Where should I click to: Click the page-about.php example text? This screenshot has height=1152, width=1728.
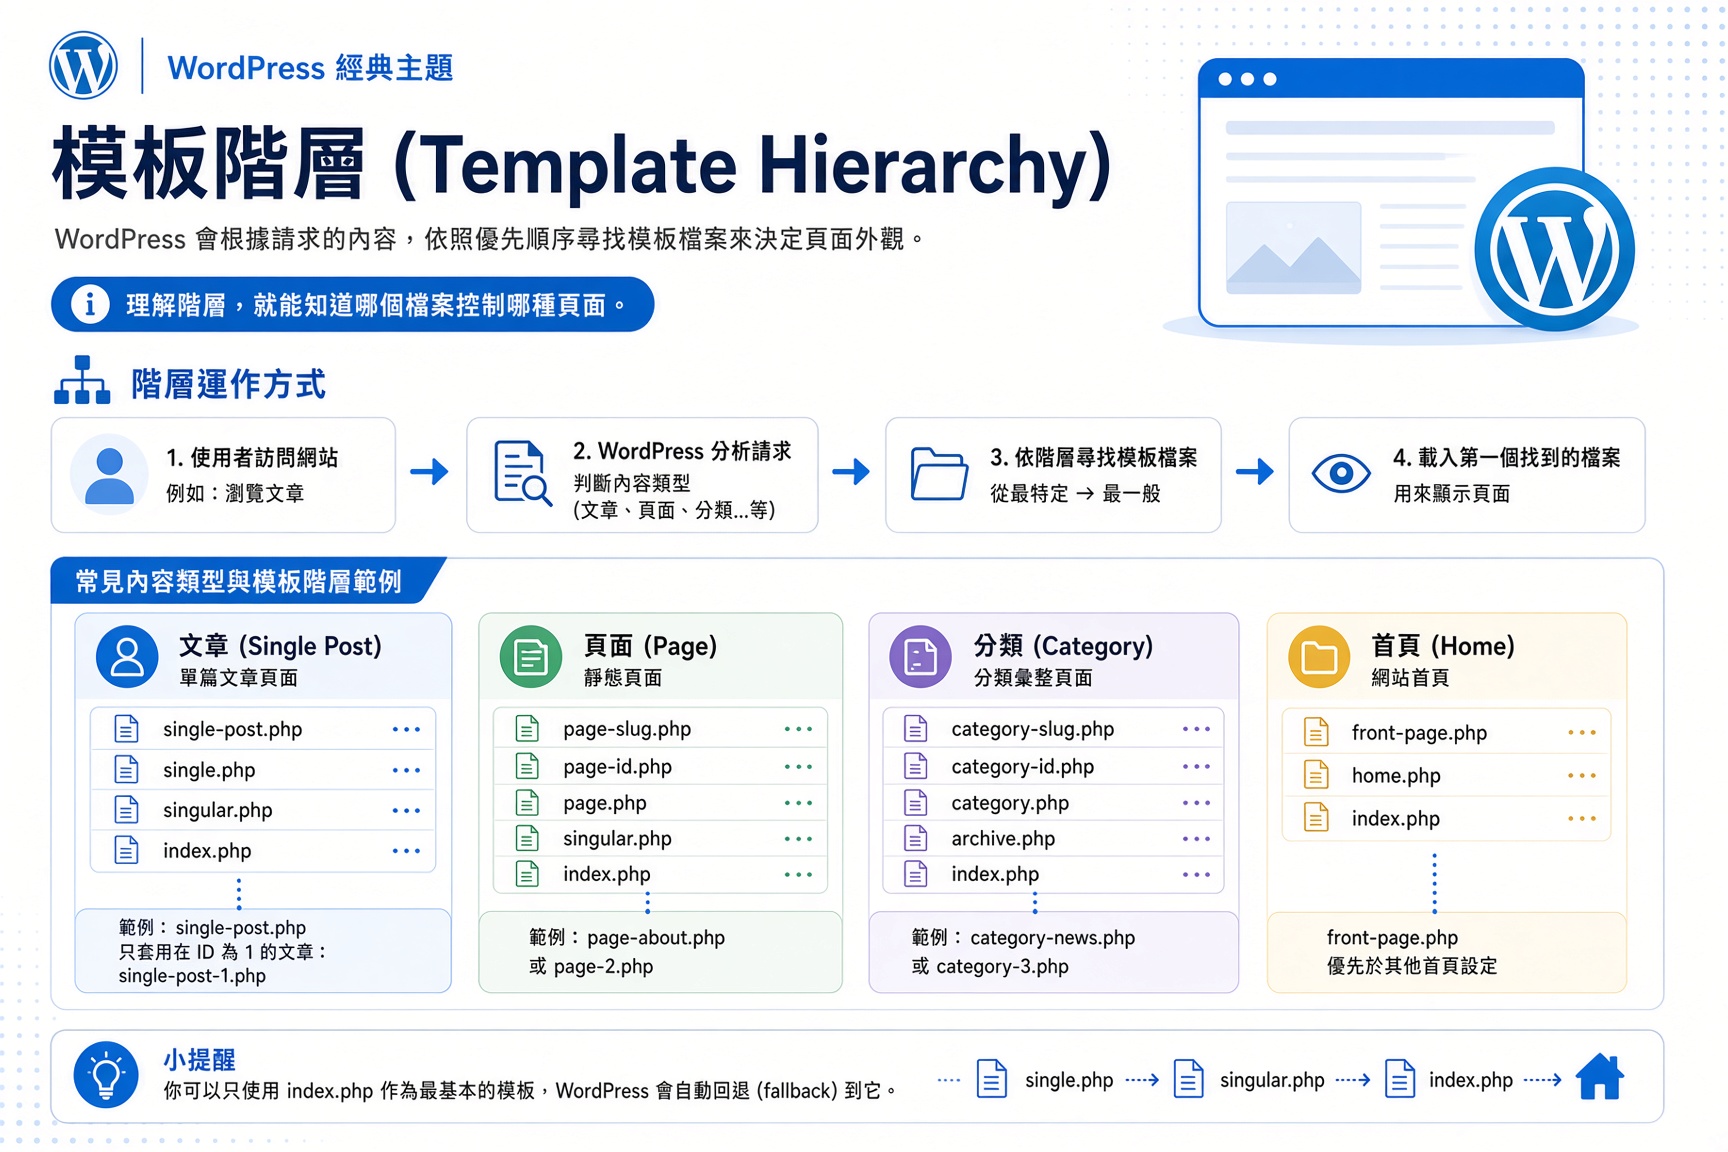tap(656, 938)
